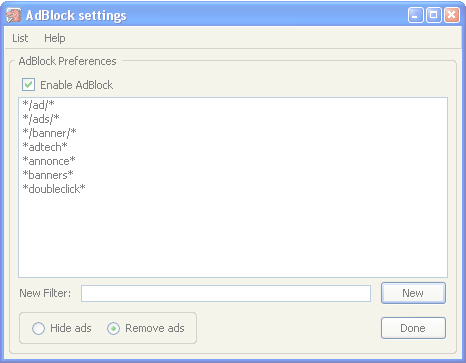Close the AdBlock settings window
This screenshot has width=466, height=363.
tap(452, 15)
